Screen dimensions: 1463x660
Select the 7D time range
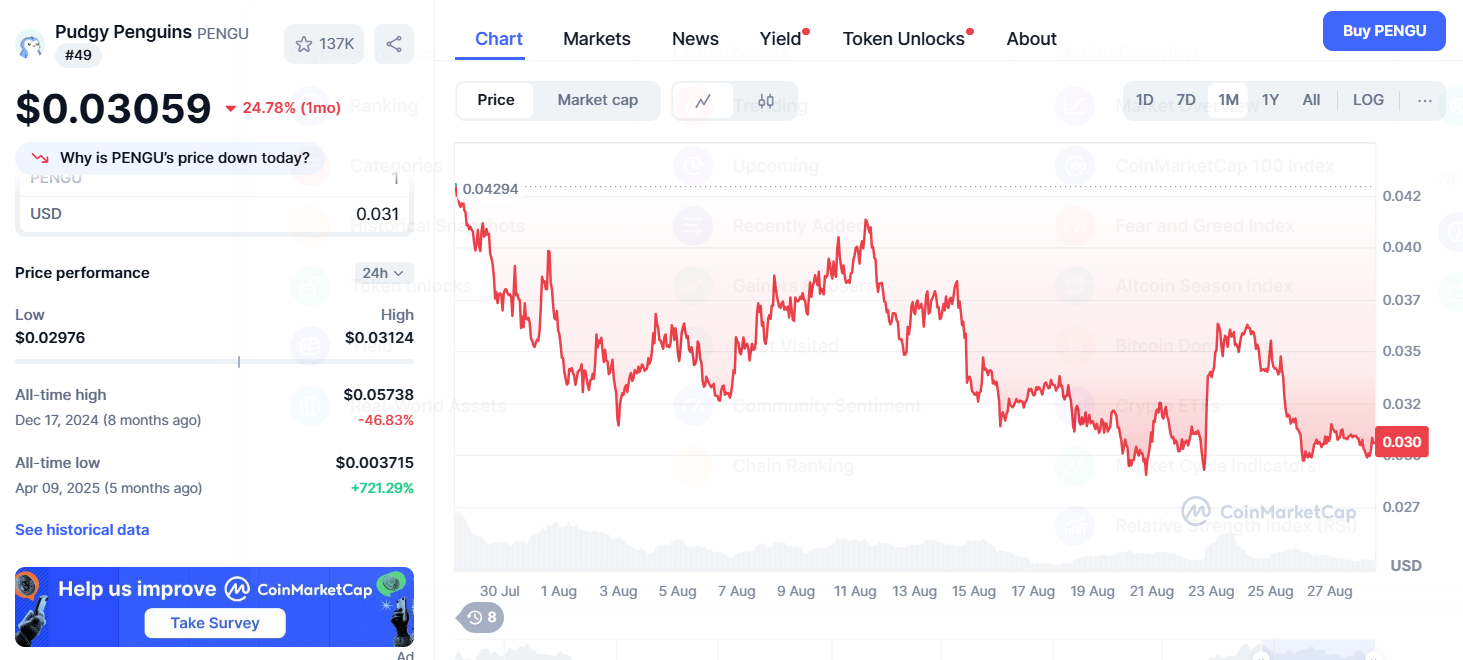(x=1186, y=100)
